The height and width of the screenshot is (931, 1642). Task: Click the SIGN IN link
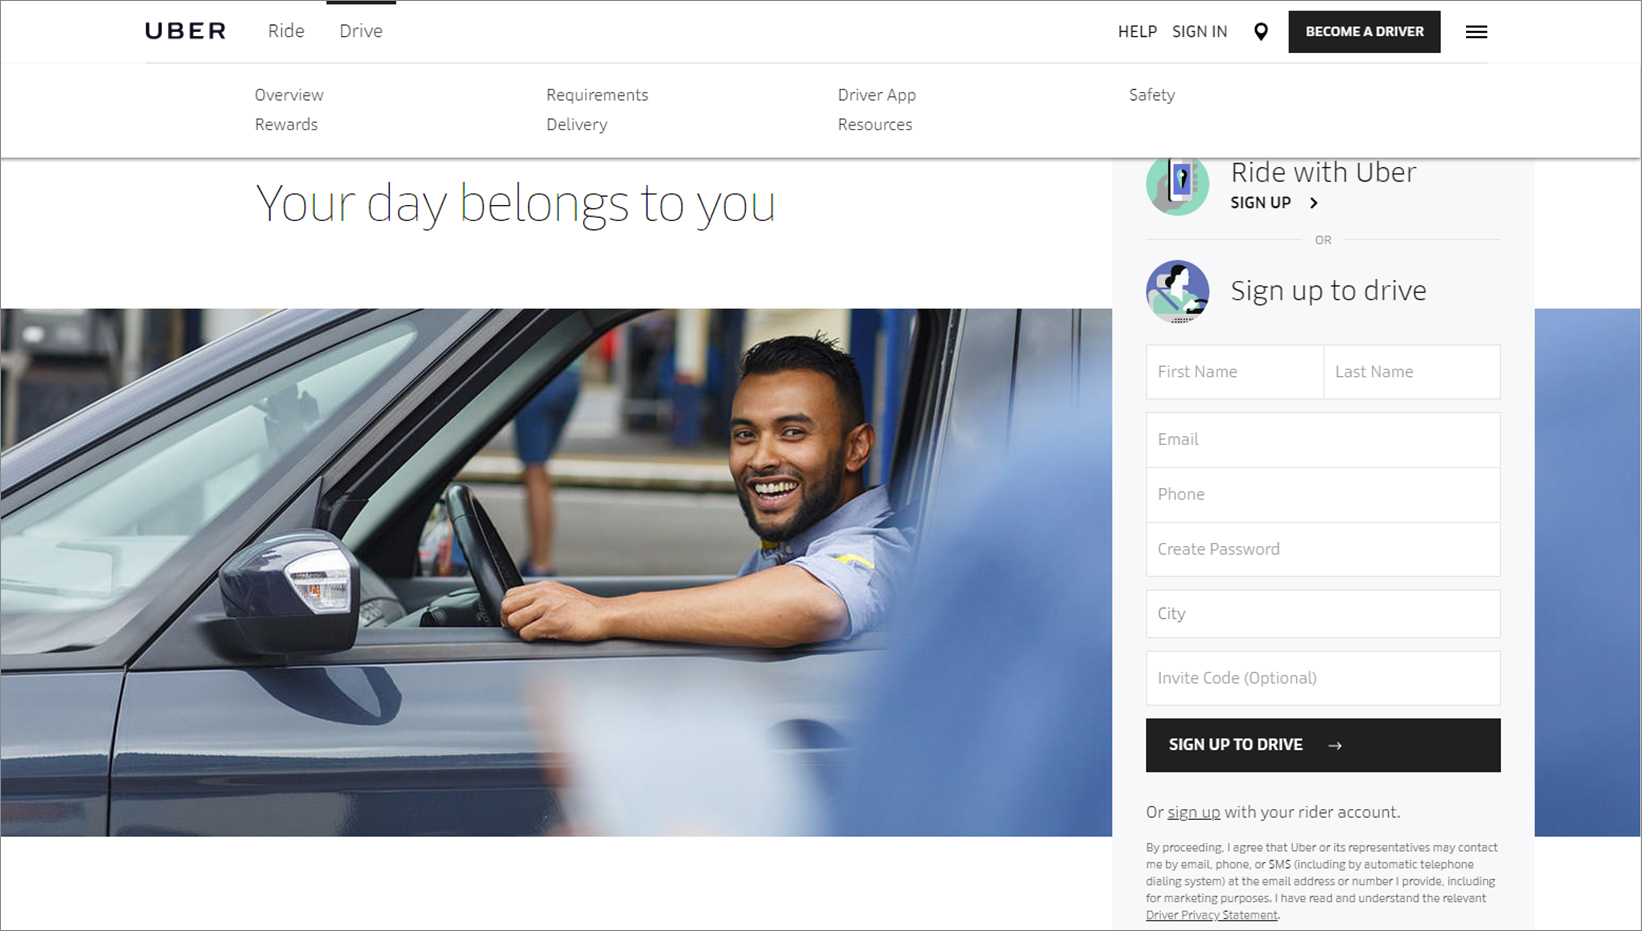(1199, 32)
